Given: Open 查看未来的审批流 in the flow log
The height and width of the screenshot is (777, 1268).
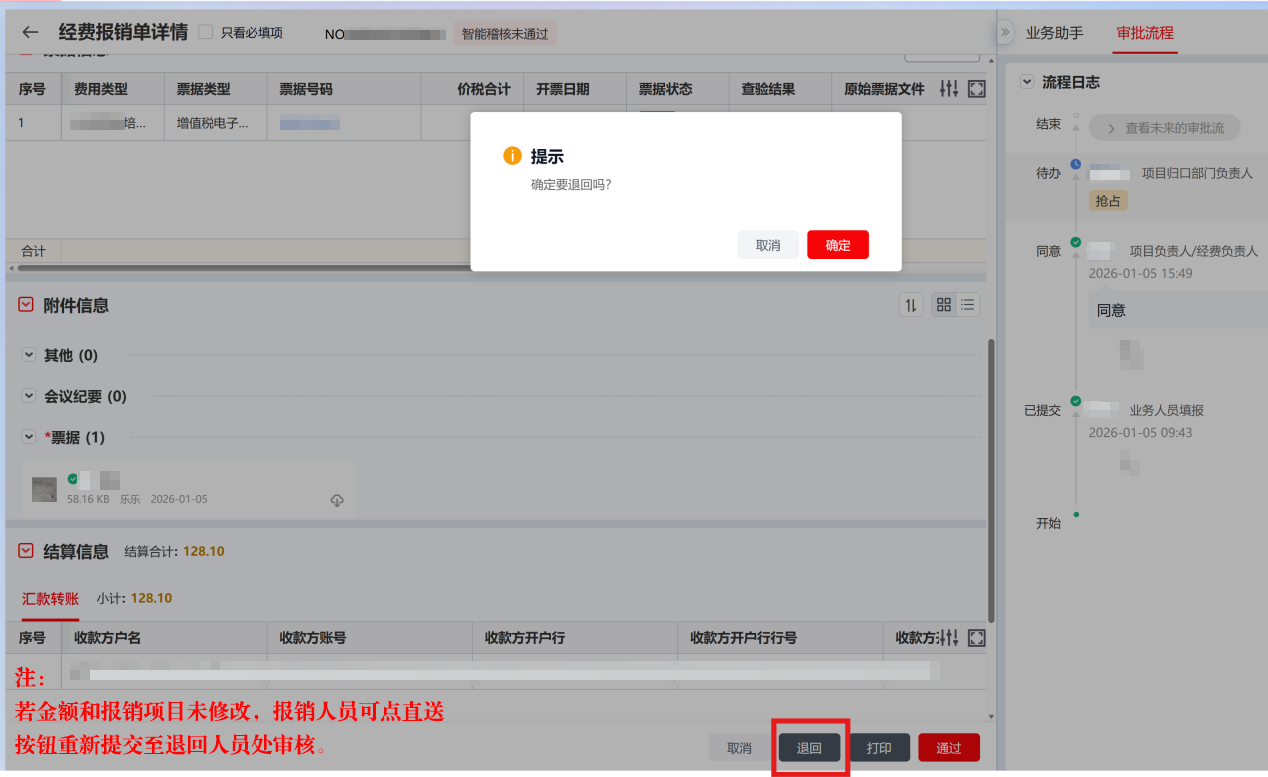Looking at the screenshot, I should [x=1165, y=127].
